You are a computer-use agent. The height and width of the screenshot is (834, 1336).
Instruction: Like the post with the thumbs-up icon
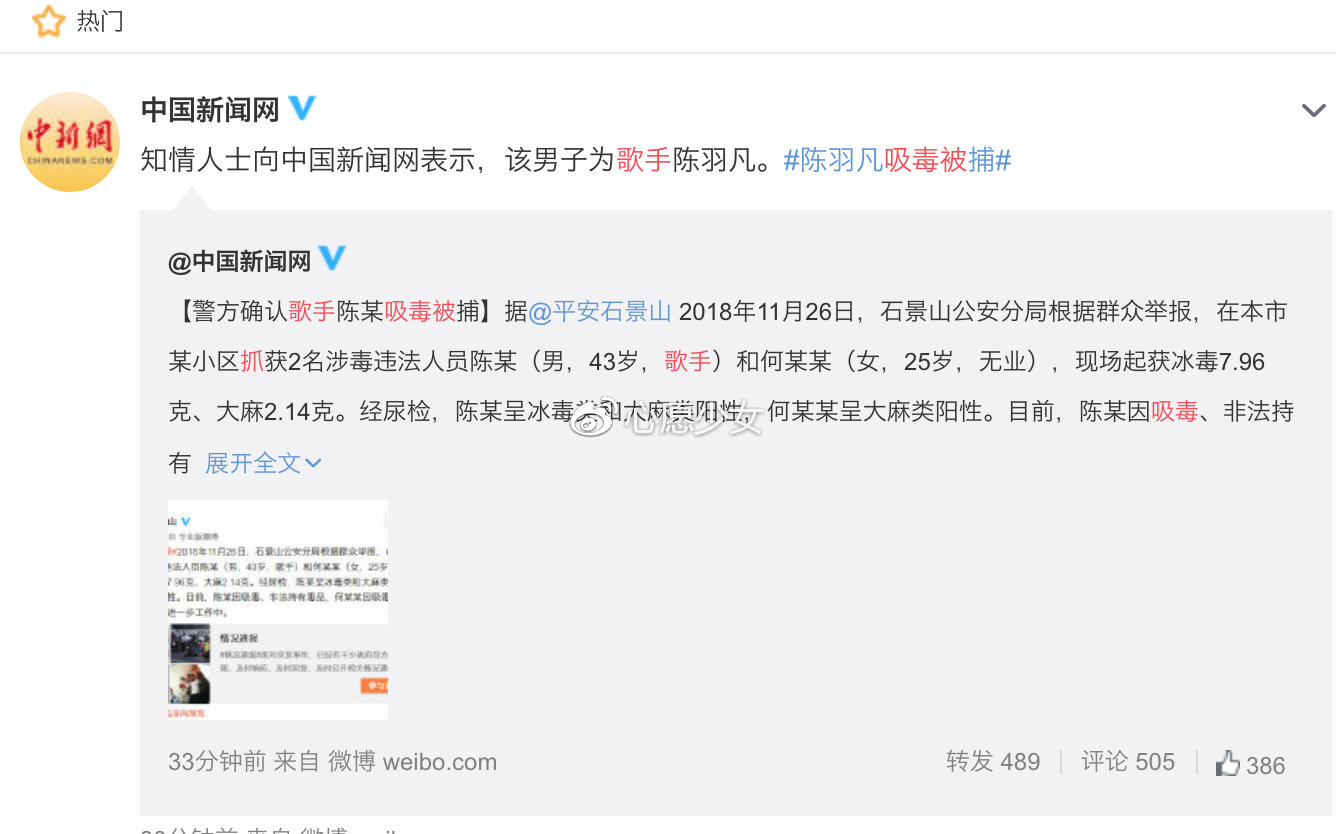1228,764
